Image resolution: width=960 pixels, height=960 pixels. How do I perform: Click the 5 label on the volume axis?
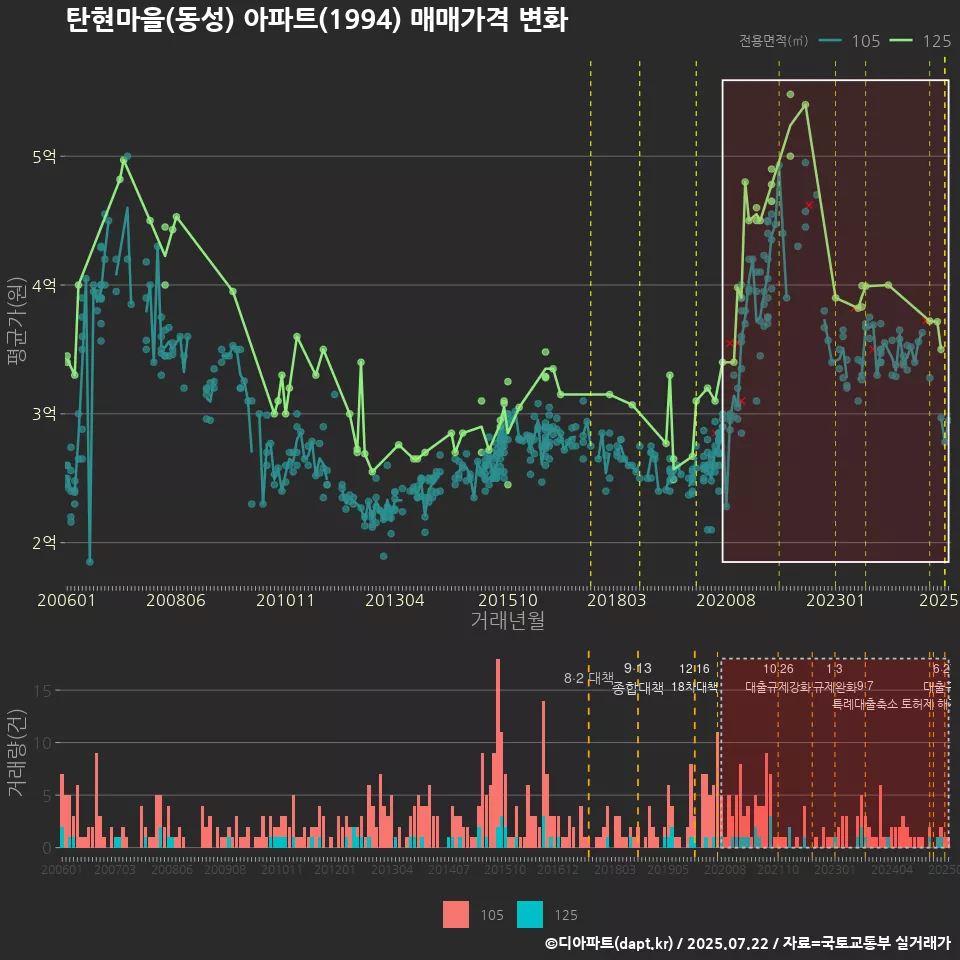point(48,796)
